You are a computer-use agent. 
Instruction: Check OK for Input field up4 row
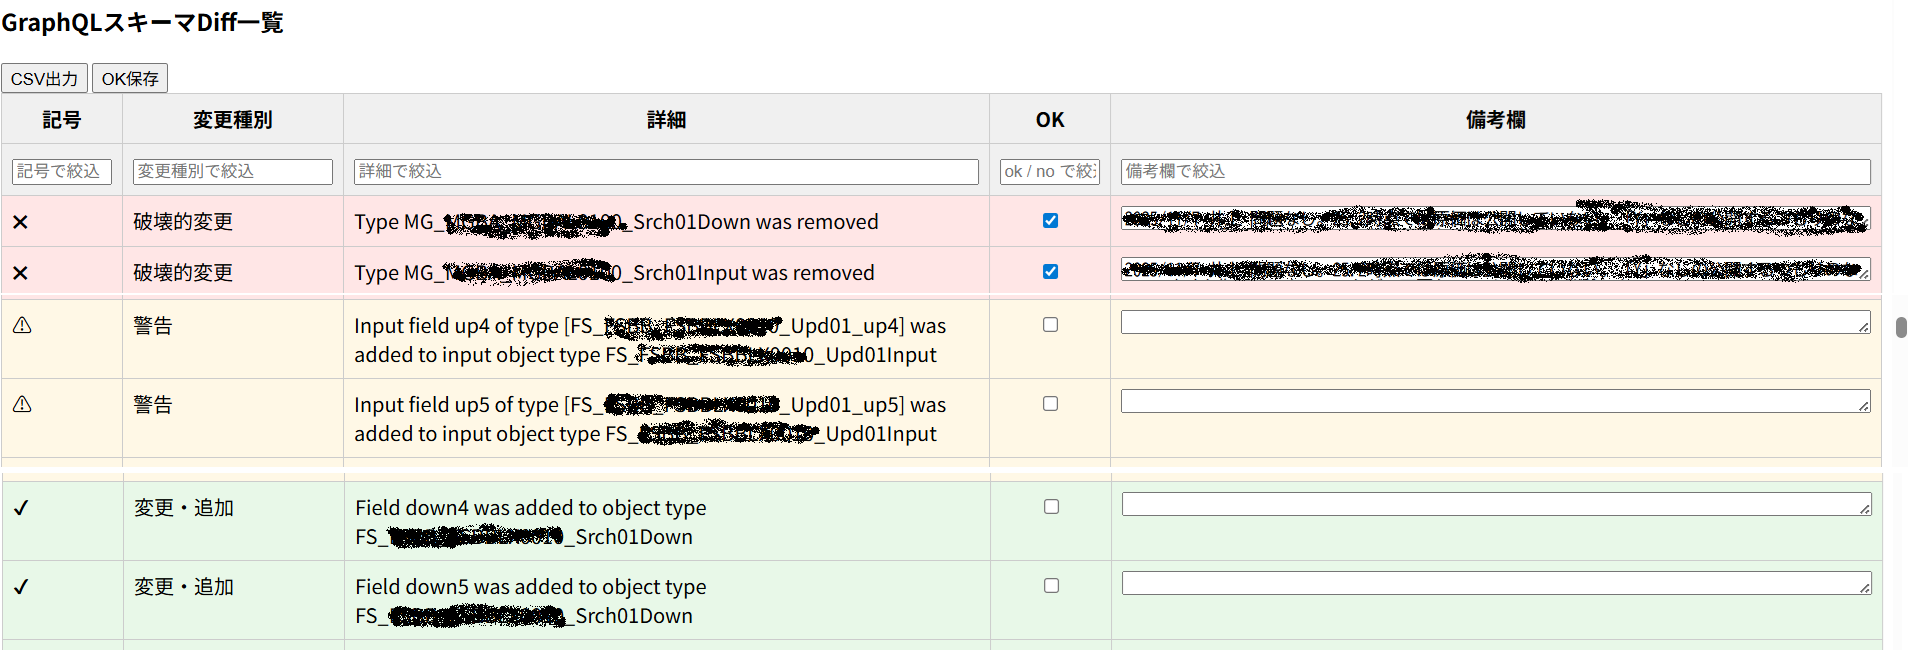(1050, 324)
